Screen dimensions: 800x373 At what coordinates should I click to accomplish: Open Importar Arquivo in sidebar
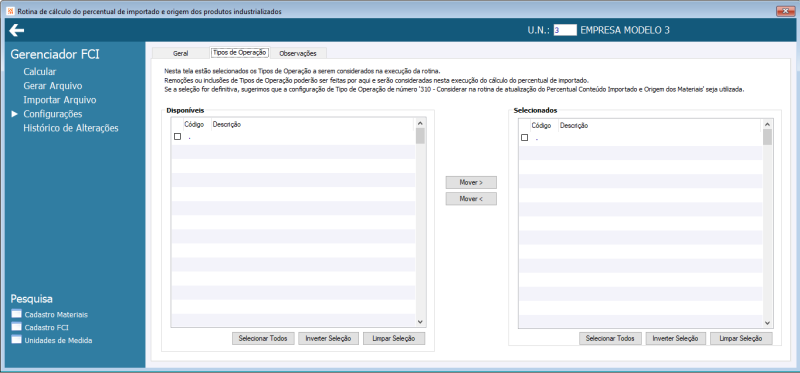(x=60, y=100)
